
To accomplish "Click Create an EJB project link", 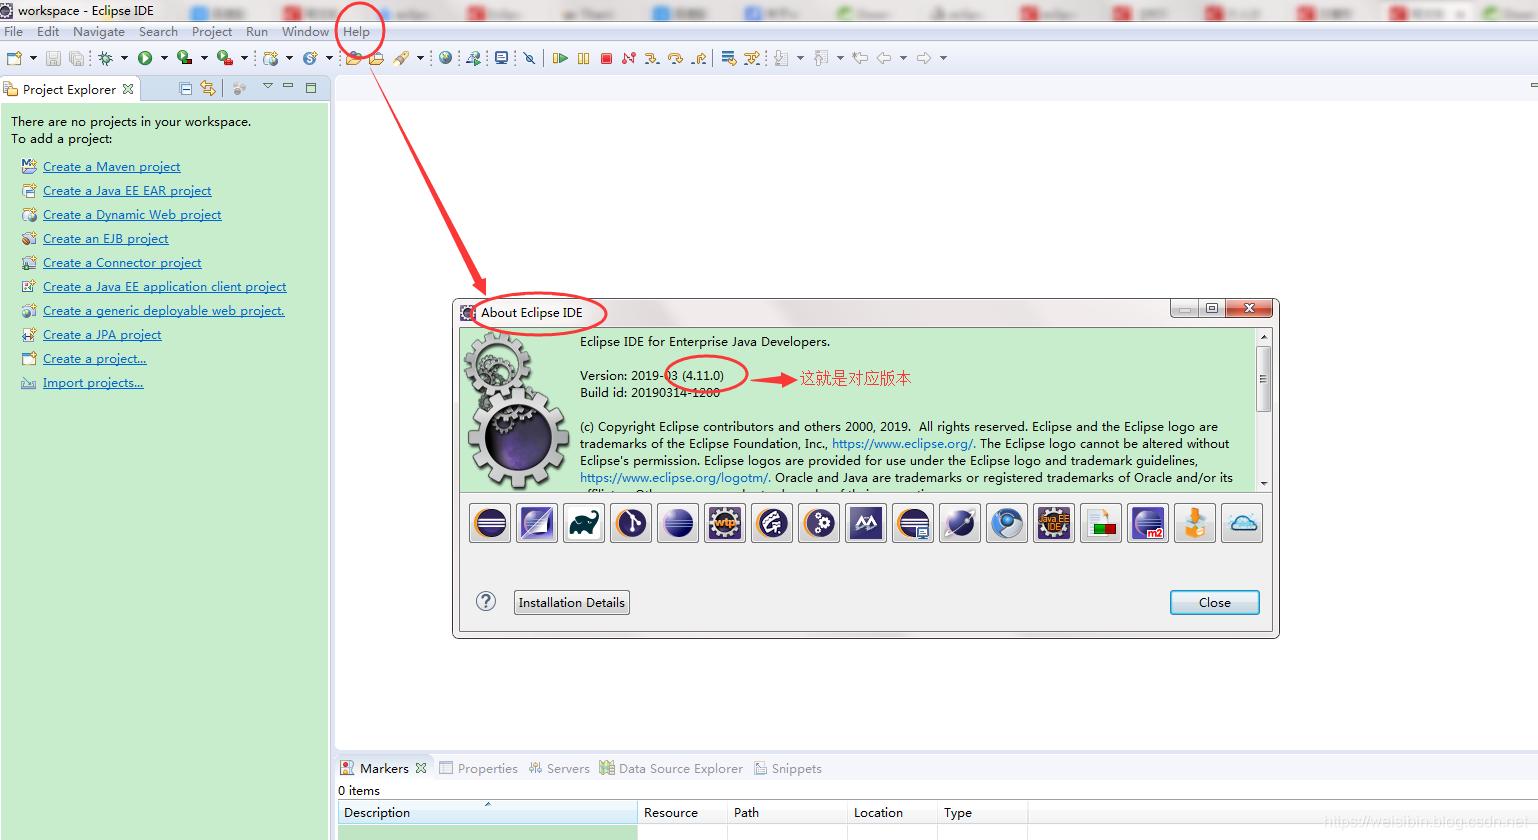I will (x=106, y=239).
